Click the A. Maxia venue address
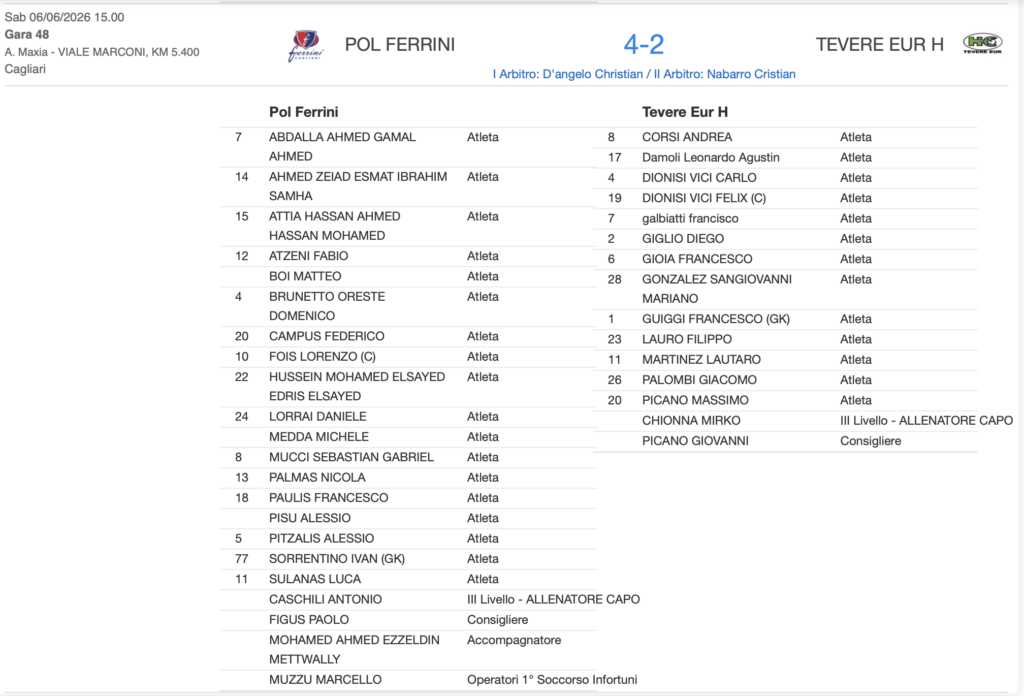The image size is (1024, 696). point(102,52)
